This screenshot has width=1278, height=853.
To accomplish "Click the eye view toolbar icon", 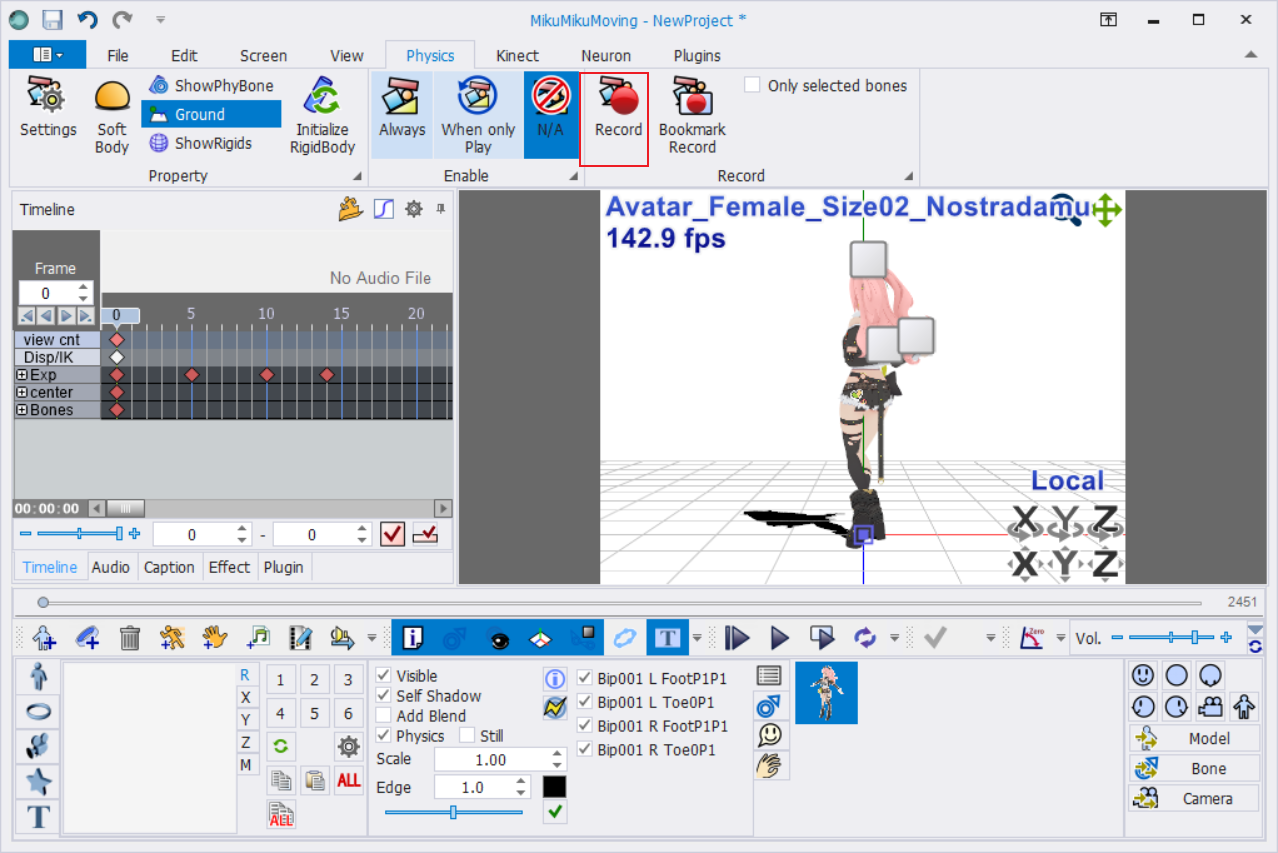I will coord(498,637).
